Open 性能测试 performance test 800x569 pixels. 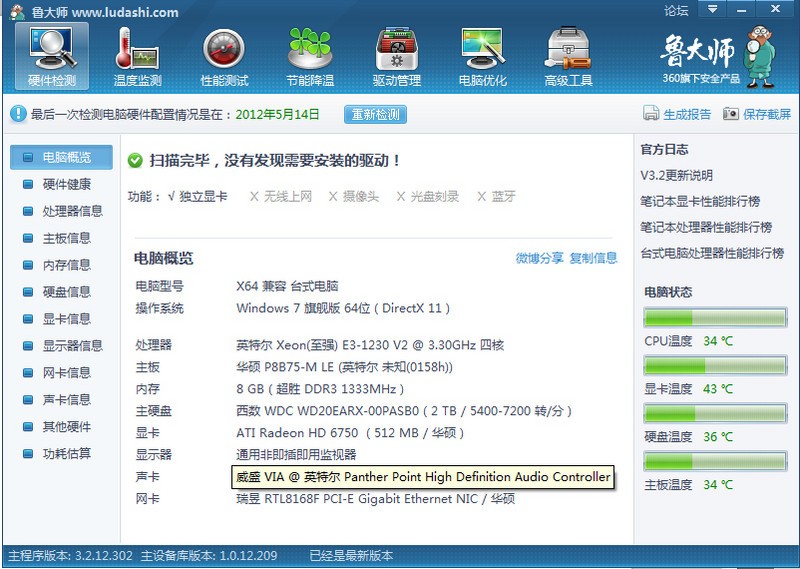coord(224,57)
